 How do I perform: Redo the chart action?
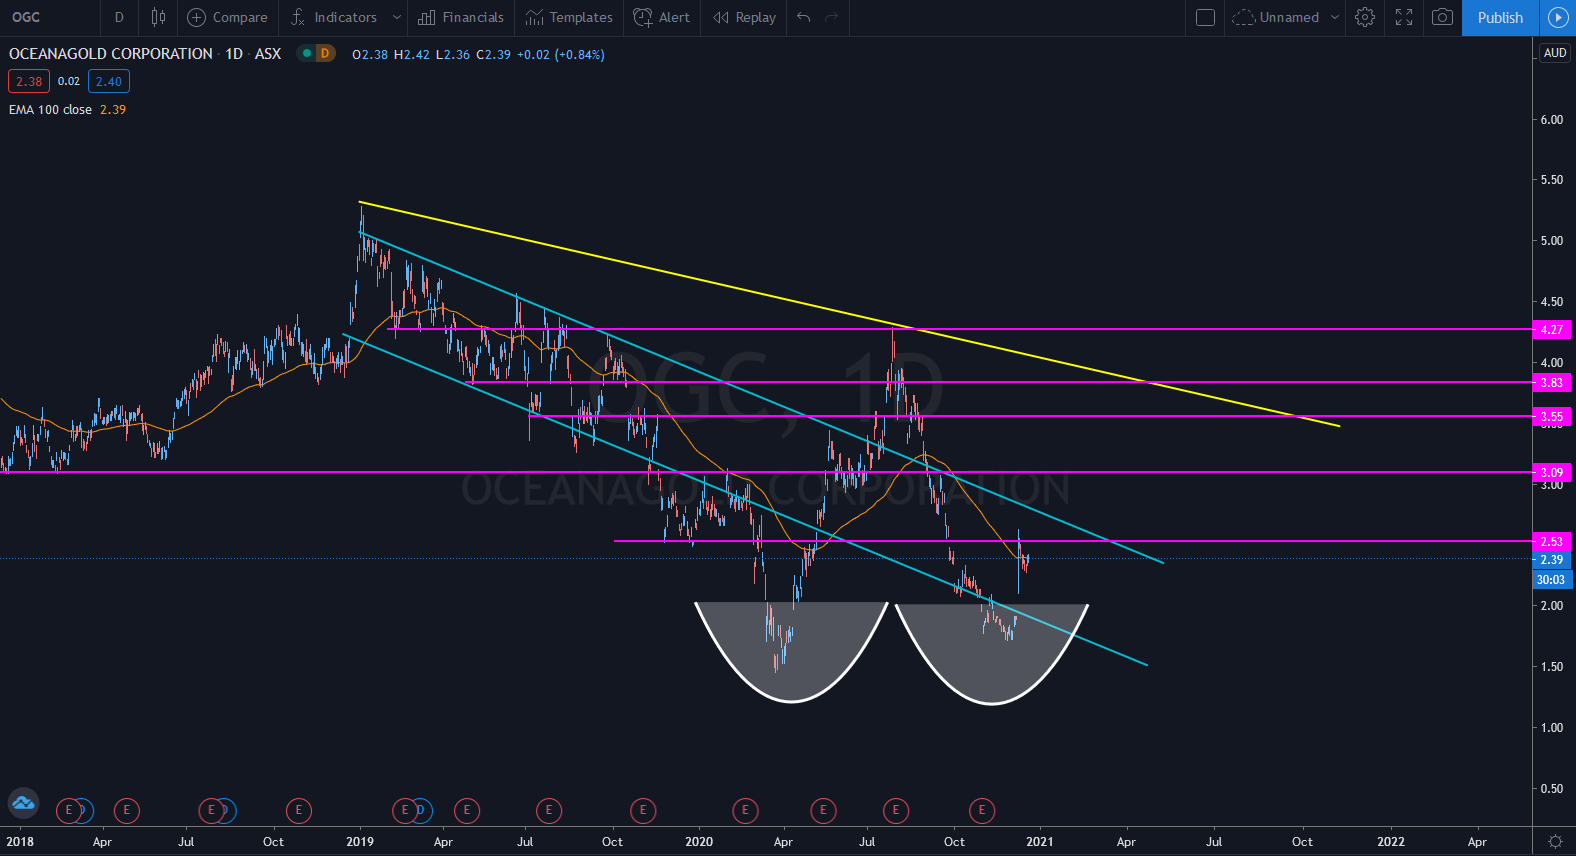[832, 17]
